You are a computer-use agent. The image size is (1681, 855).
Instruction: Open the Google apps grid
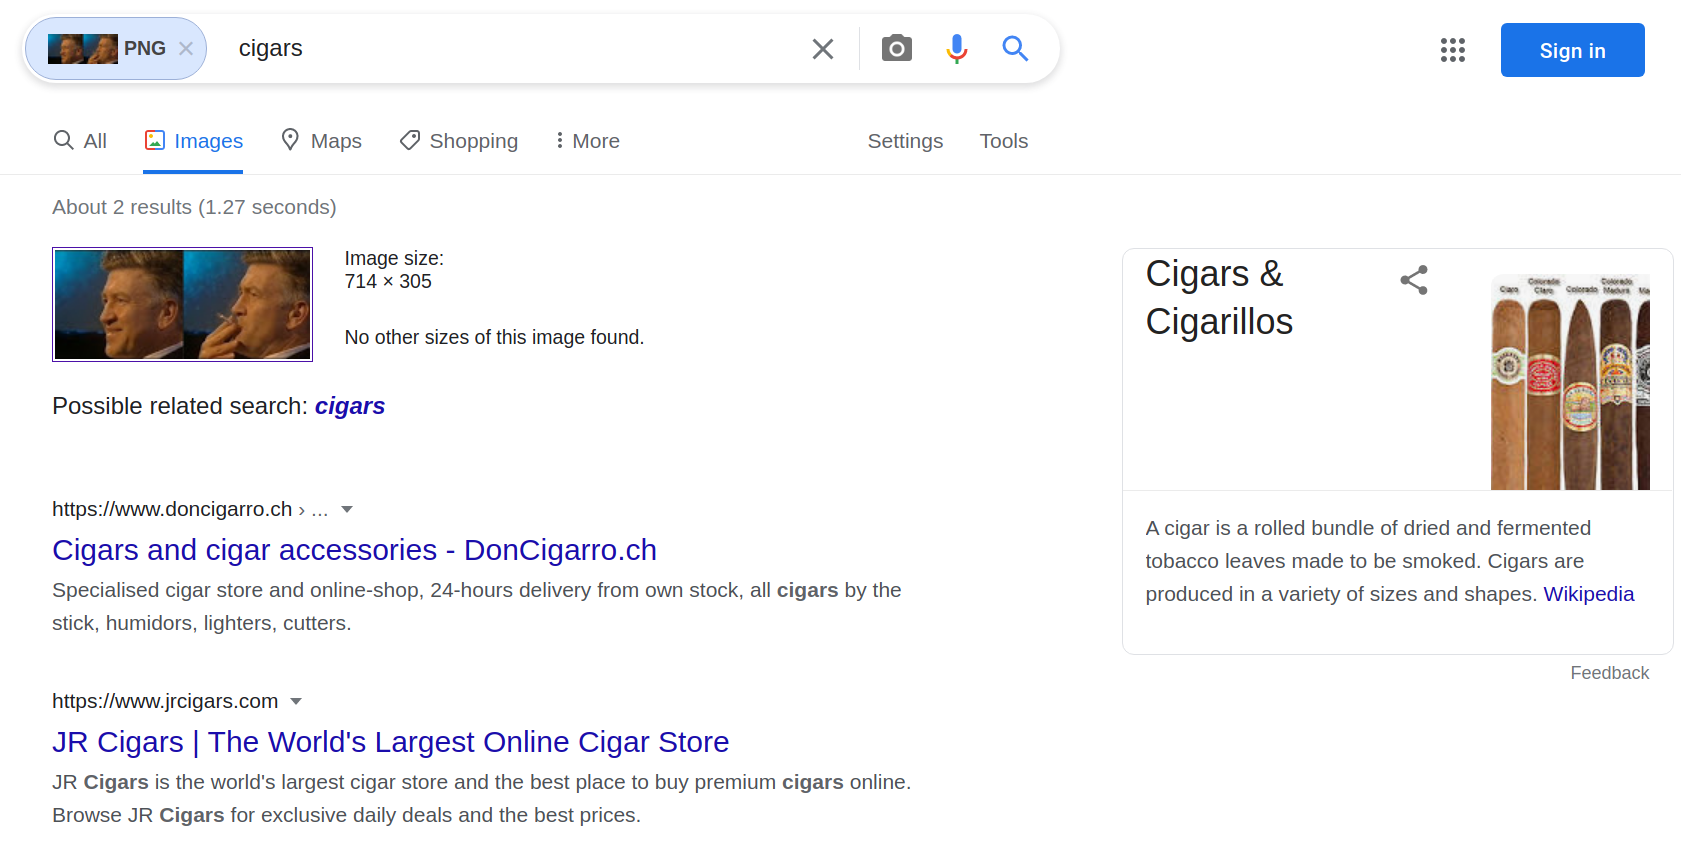pyautogui.click(x=1453, y=50)
